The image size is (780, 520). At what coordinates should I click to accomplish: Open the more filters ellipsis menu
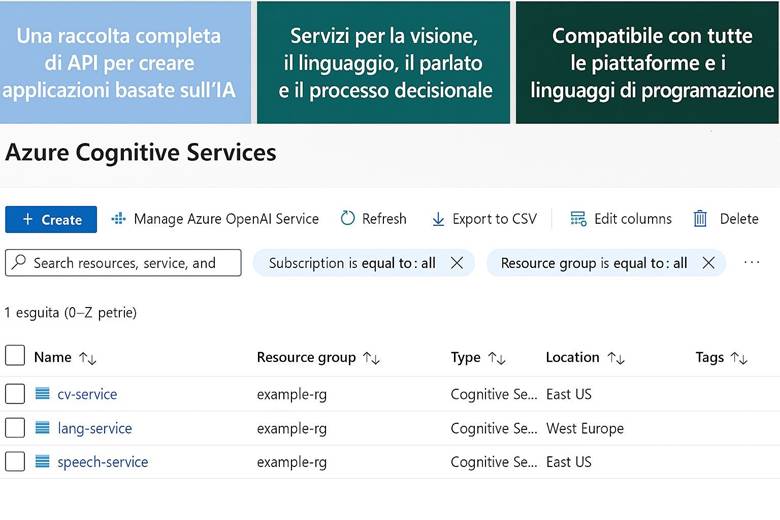tap(752, 262)
